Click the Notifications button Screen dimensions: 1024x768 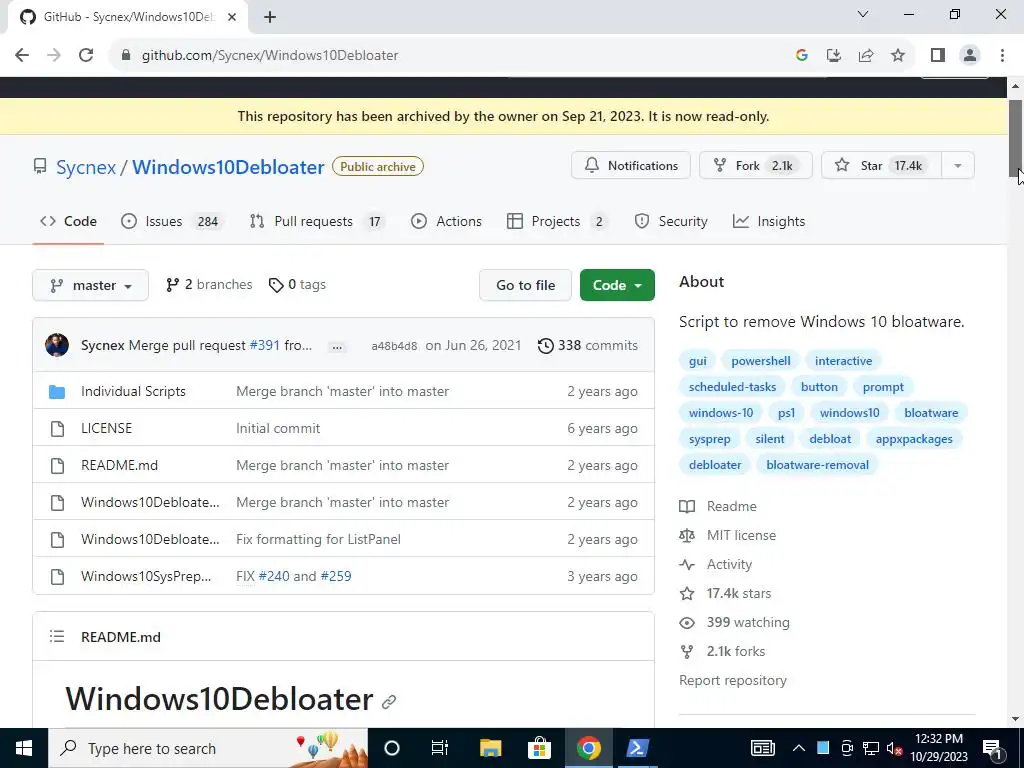click(631, 166)
